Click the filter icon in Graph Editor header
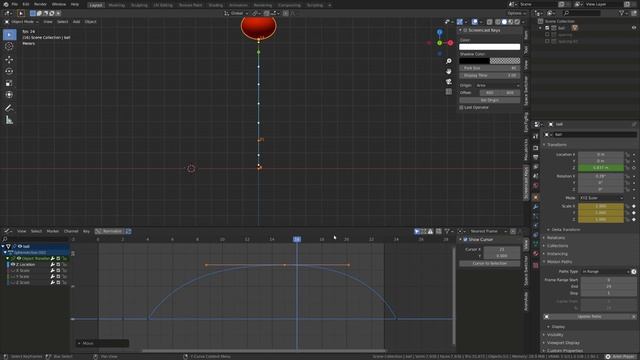The width and height of the screenshot is (640, 360). 447,231
